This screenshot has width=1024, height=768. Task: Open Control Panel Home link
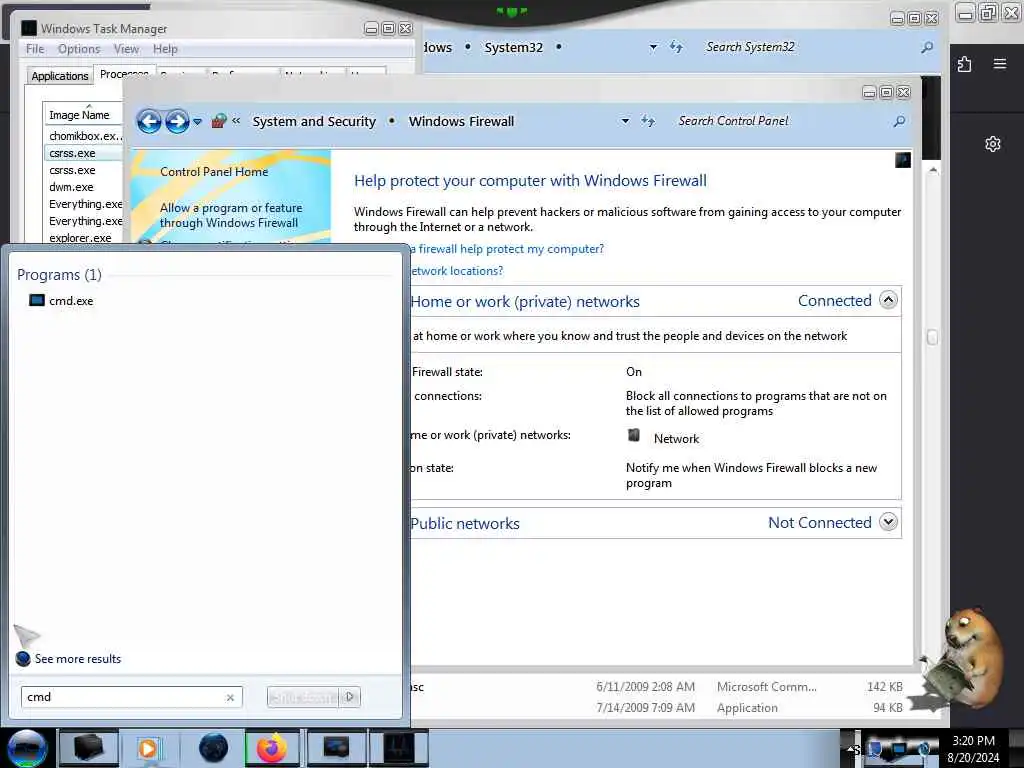tap(214, 172)
